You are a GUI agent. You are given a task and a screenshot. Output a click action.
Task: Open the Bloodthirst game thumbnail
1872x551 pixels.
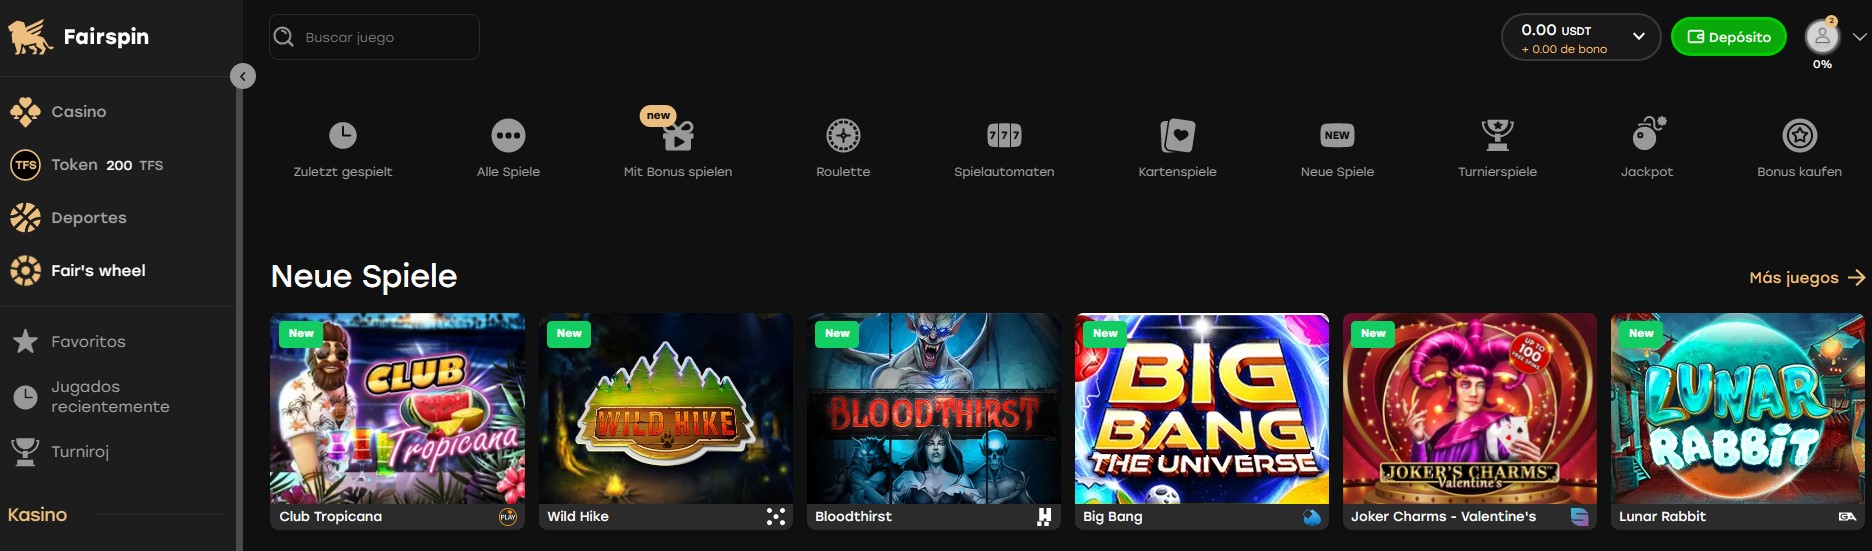tap(933, 409)
